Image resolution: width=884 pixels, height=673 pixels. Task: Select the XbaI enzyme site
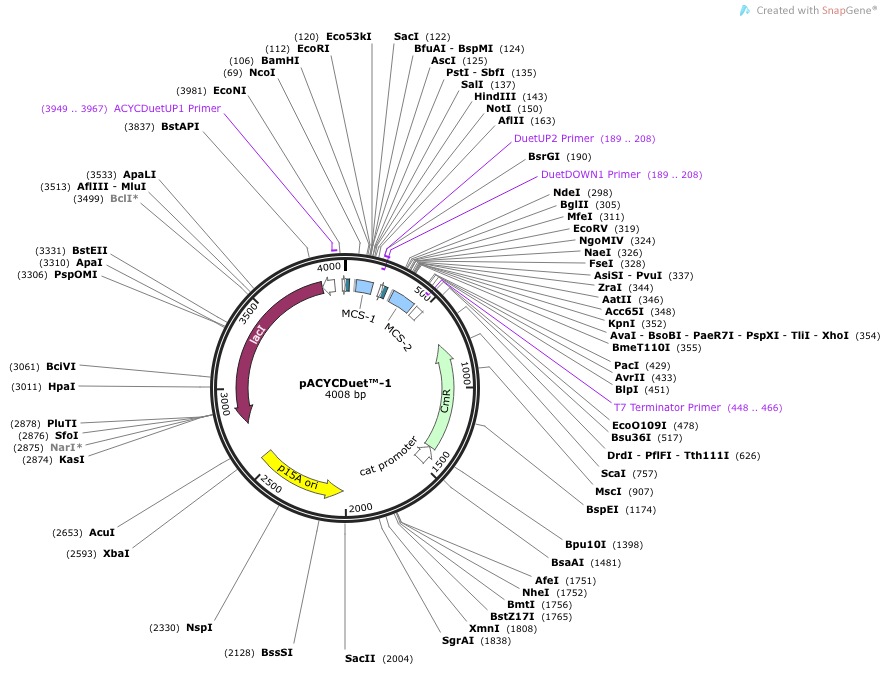pyautogui.click(x=116, y=553)
